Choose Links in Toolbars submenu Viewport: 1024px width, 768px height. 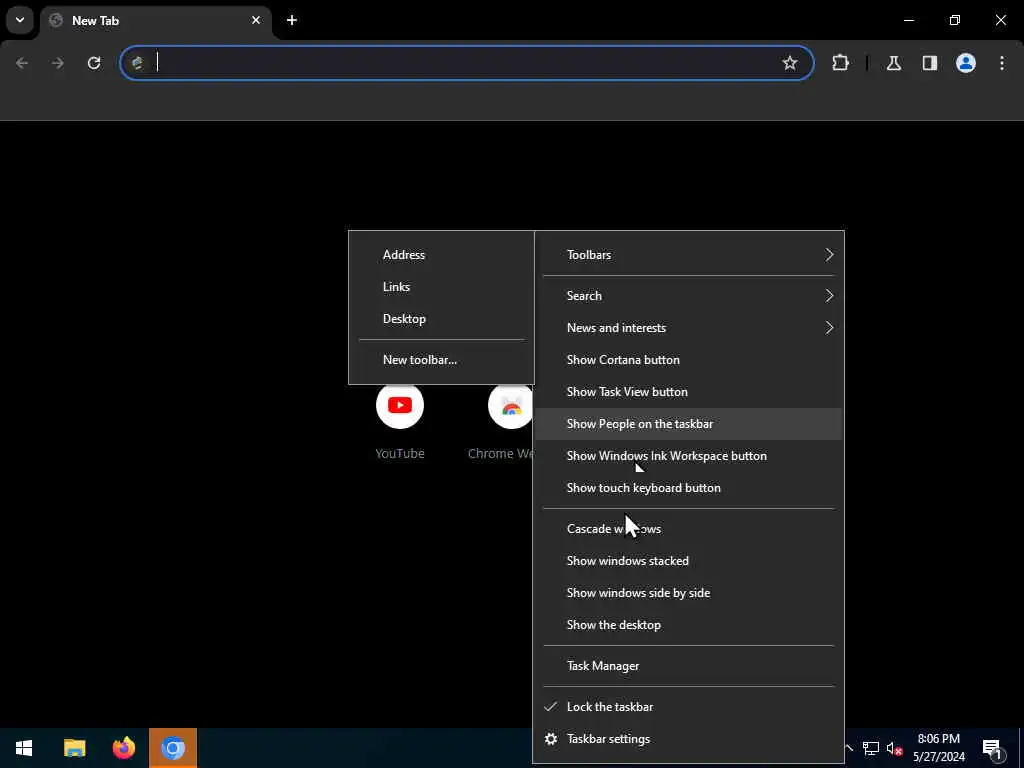[x=441, y=287]
